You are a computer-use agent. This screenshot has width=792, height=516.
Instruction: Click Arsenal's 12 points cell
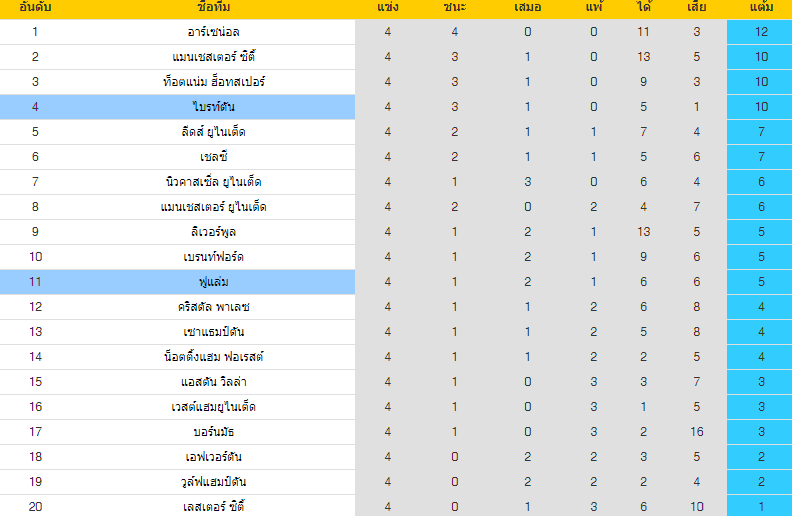point(760,32)
